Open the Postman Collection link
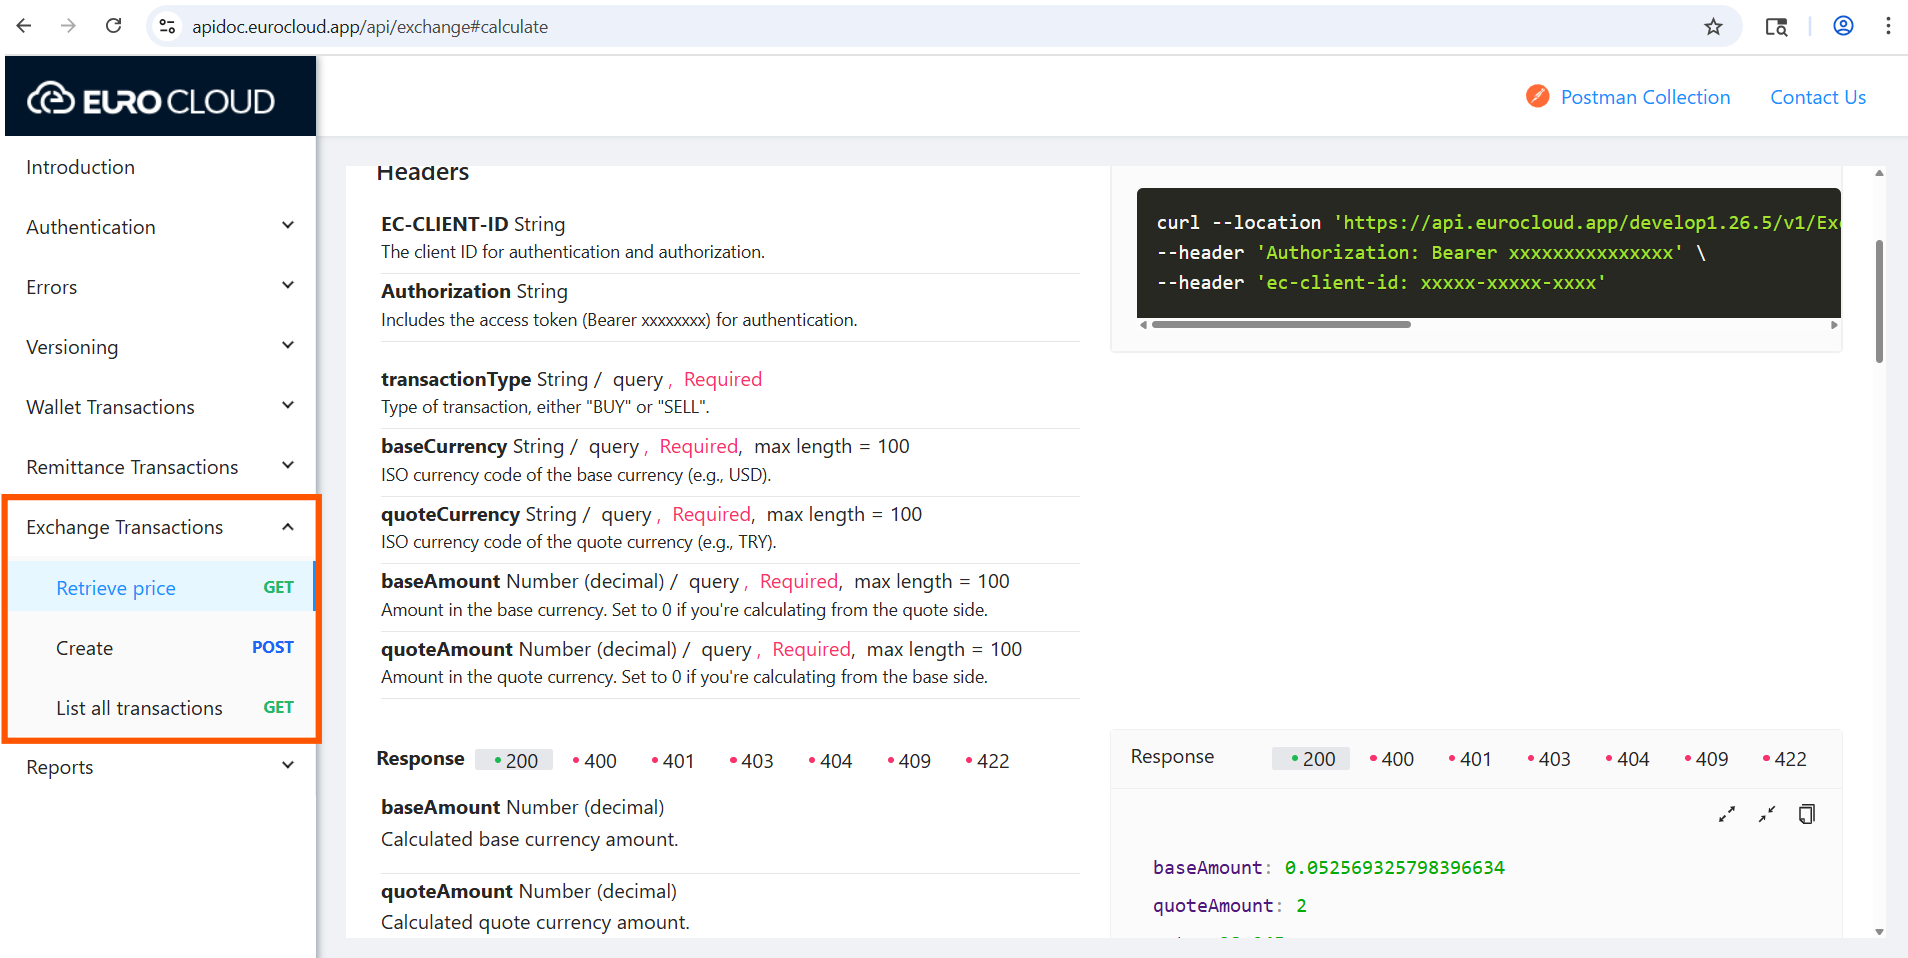The image size is (1908, 958). click(x=1645, y=97)
